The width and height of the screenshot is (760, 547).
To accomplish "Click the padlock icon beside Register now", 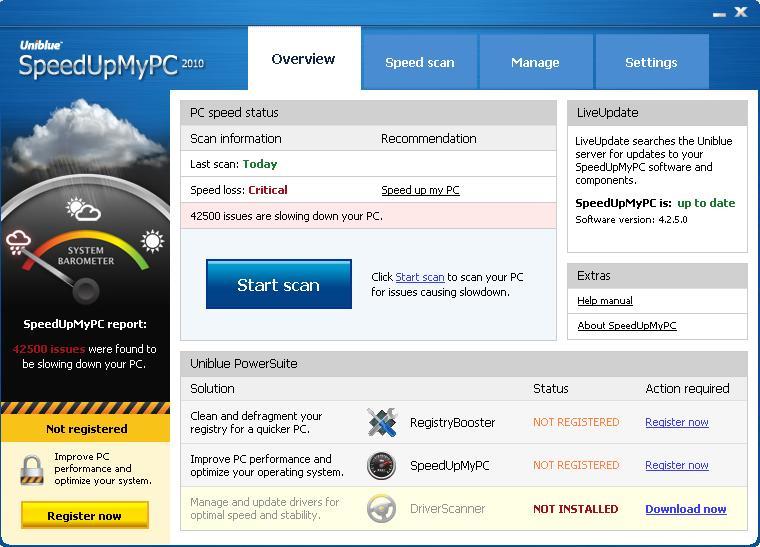I will click(33, 469).
